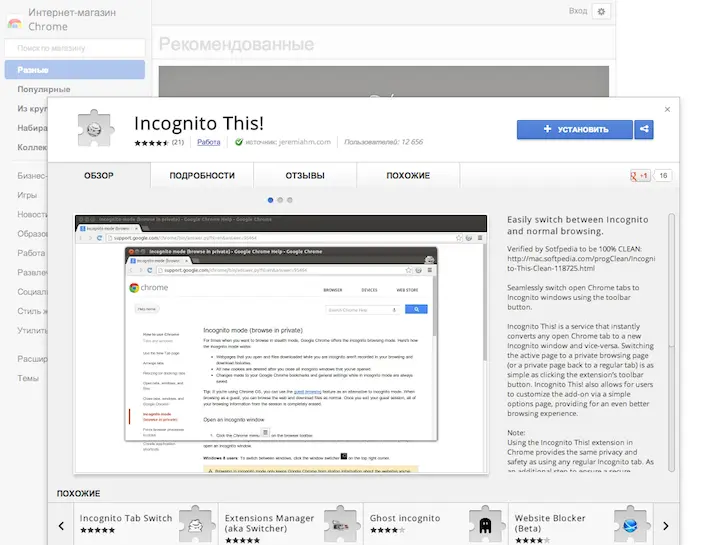The image size is (720, 545).
Task: Click the Incognito Tab Switch extension icon
Action: (196, 524)
